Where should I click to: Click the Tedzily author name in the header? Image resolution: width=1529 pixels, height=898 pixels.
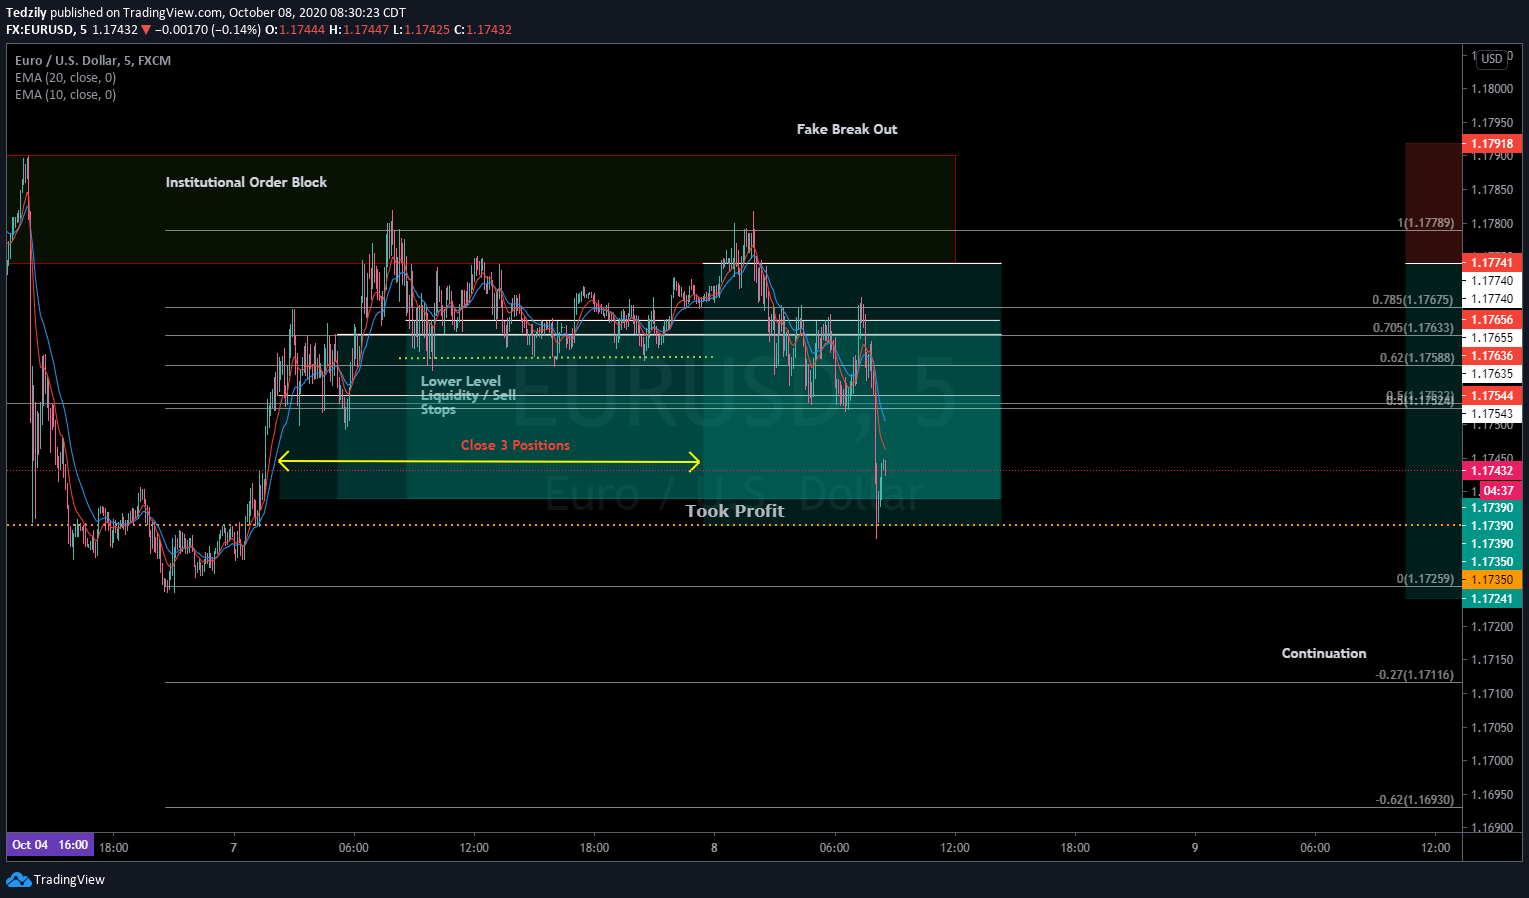pyautogui.click(x=26, y=13)
